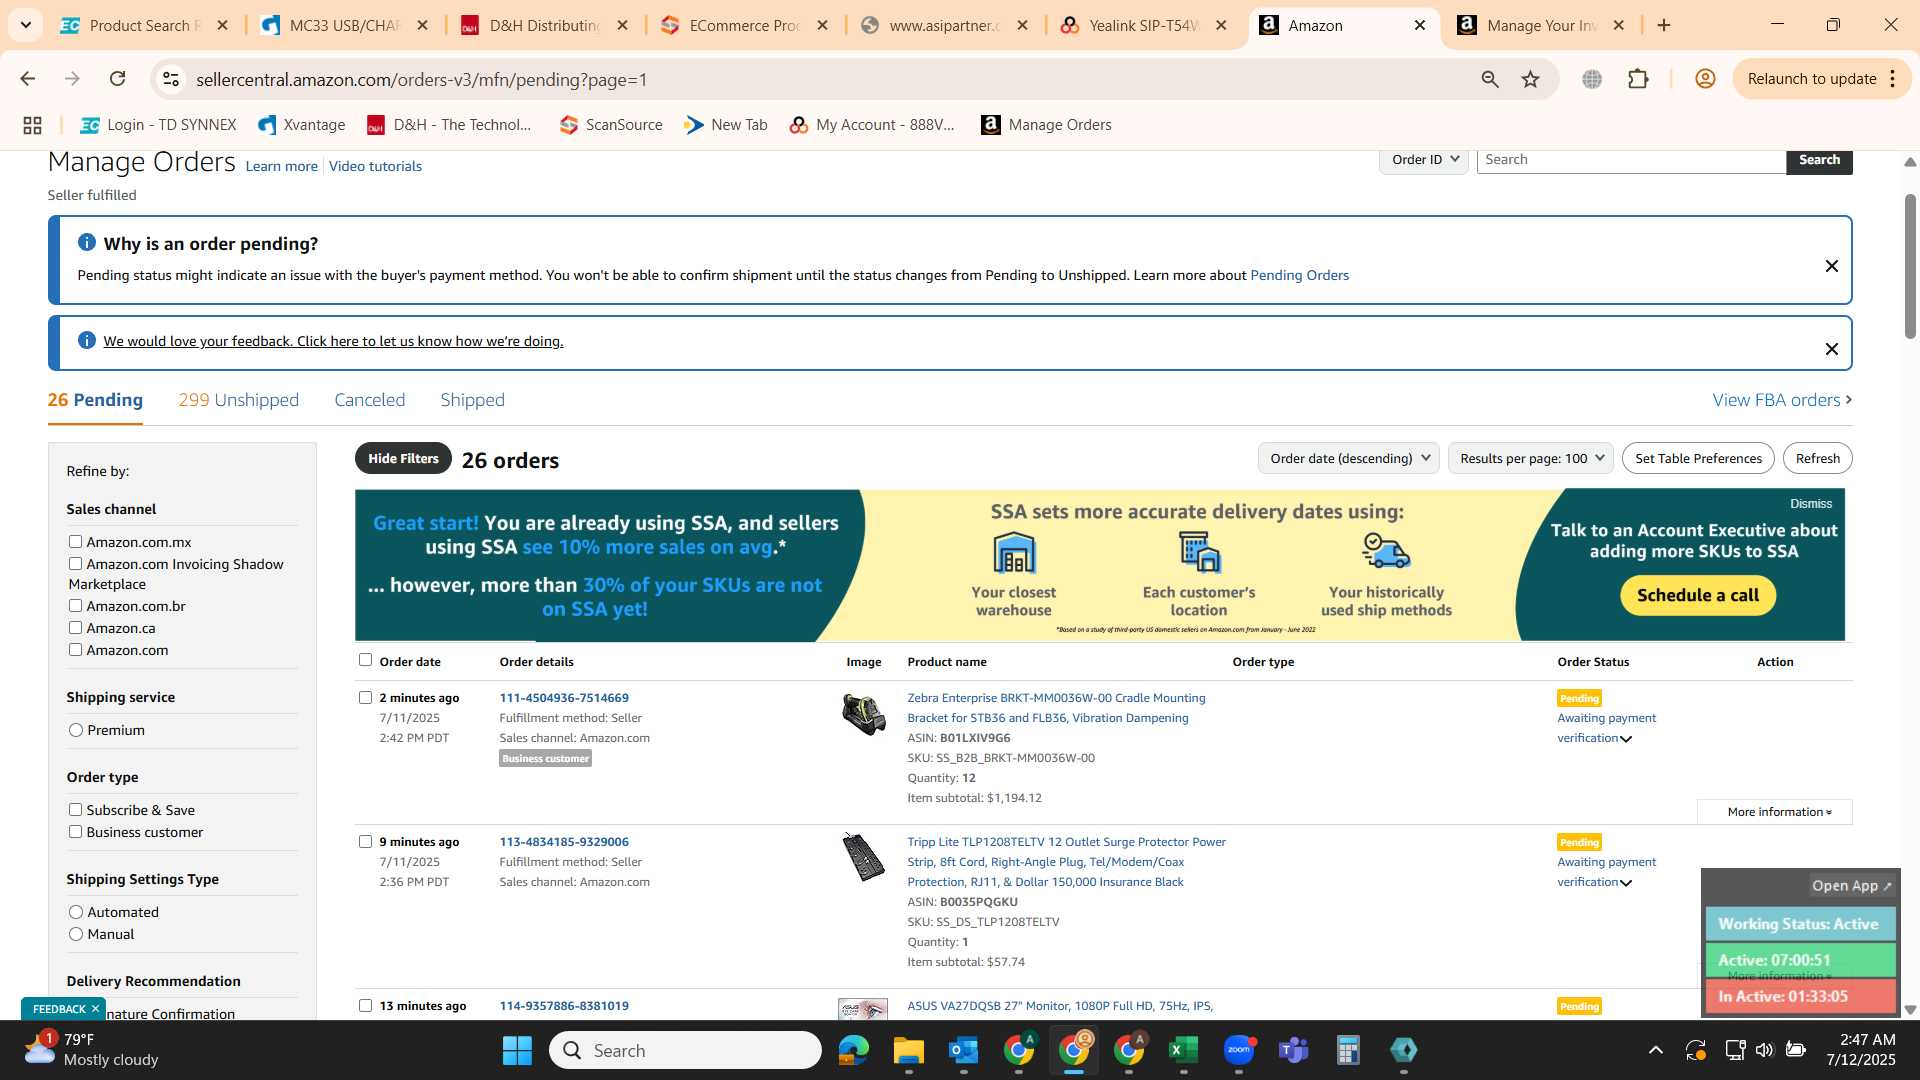Check the Subscribe & Save order type
Image resolution: width=1920 pixels, height=1080 pixels.
pyautogui.click(x=75, y=809)
